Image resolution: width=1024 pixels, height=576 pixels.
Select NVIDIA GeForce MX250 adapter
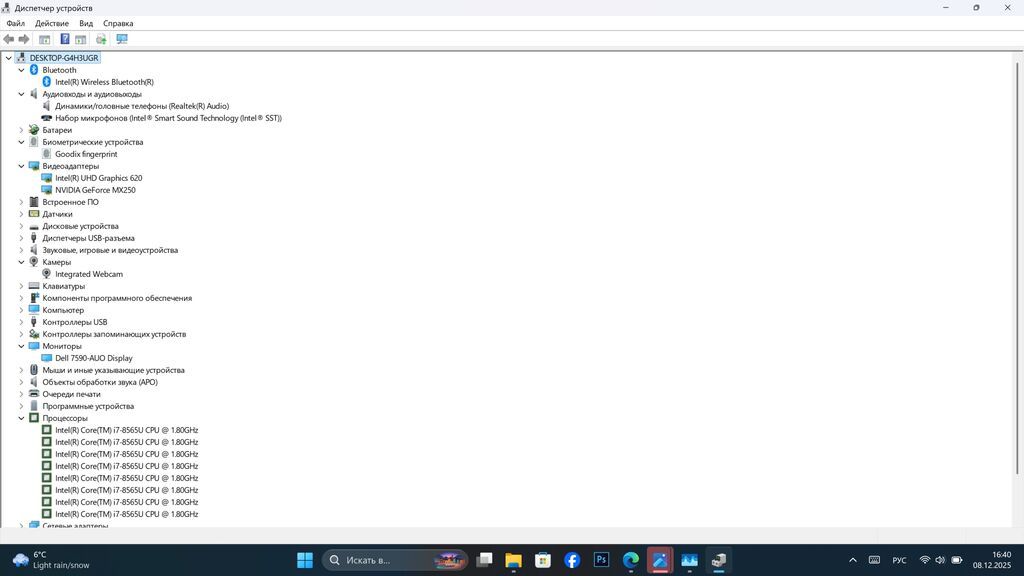point(95,190)
